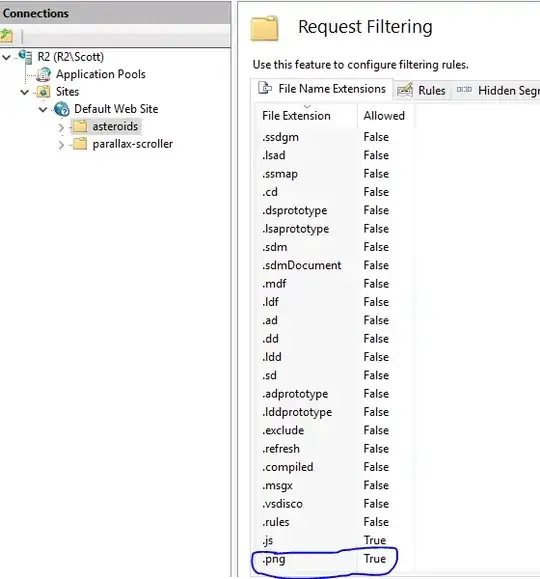
Task: Click the File Name Extensions tab icon
Action: click(x=265, y=88)
